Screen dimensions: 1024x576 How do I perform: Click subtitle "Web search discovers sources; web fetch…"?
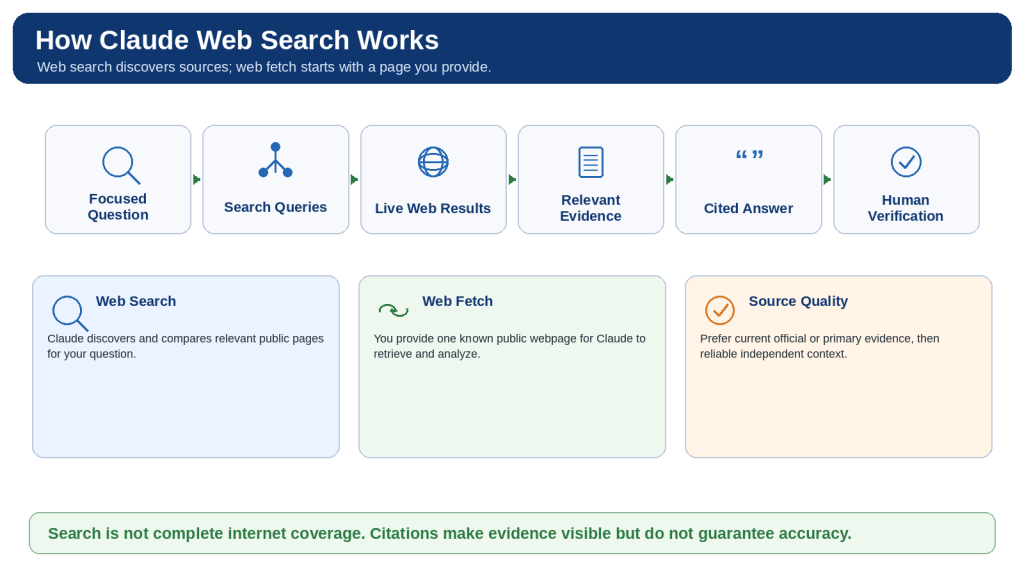(x=264, y=67)
